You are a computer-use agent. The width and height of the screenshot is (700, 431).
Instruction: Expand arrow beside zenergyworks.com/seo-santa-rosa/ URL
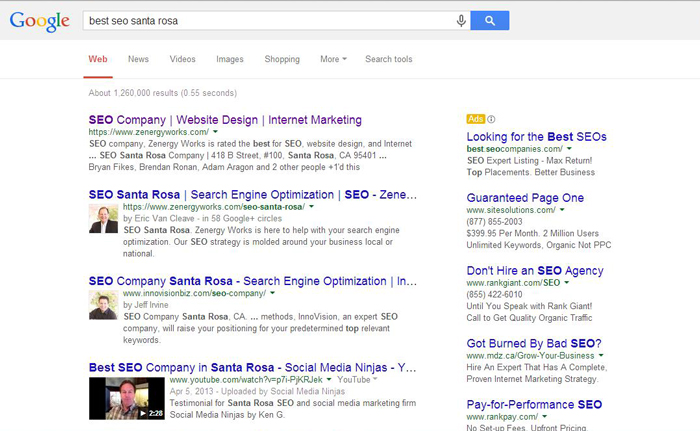(311, 207)
